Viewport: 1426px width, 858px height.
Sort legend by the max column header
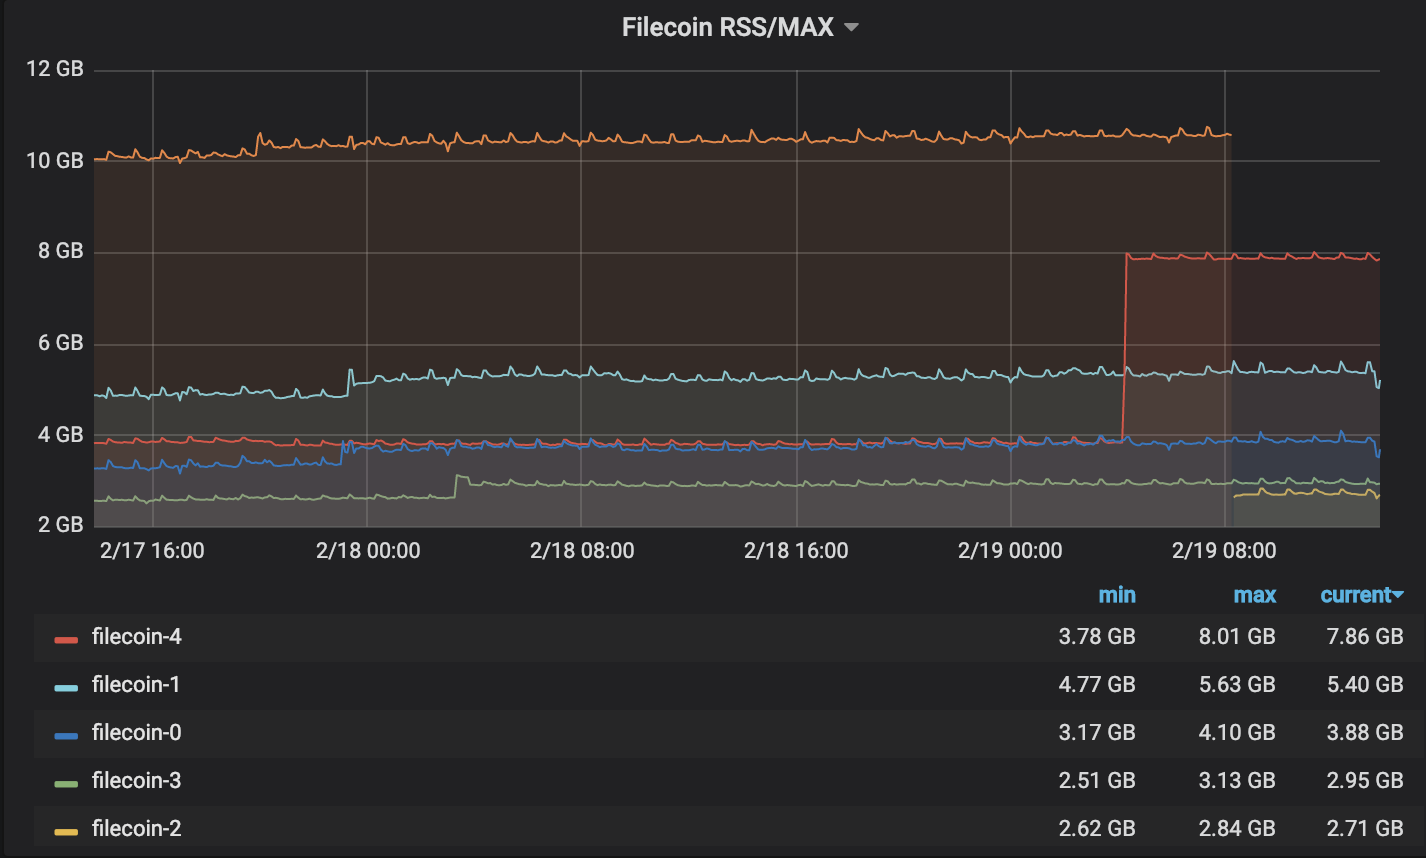(x=1254, y=595)
